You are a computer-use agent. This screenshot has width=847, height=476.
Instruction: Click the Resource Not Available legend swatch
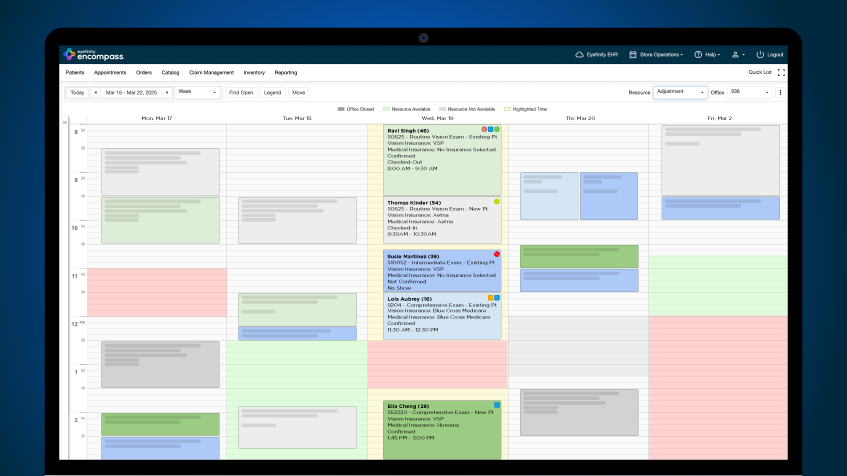pyautogui.click(x=442, y=109)
